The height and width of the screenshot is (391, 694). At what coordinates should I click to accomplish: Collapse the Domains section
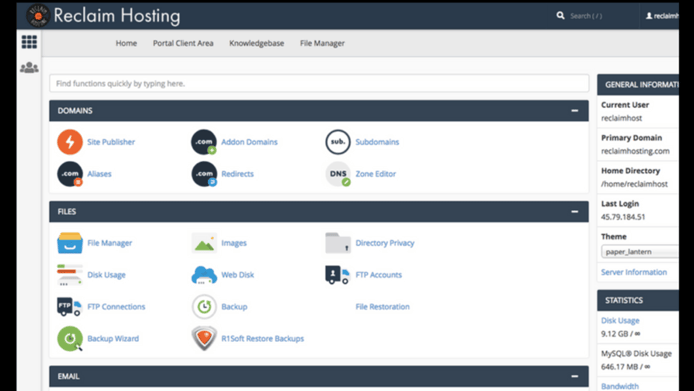pos(574,111)
